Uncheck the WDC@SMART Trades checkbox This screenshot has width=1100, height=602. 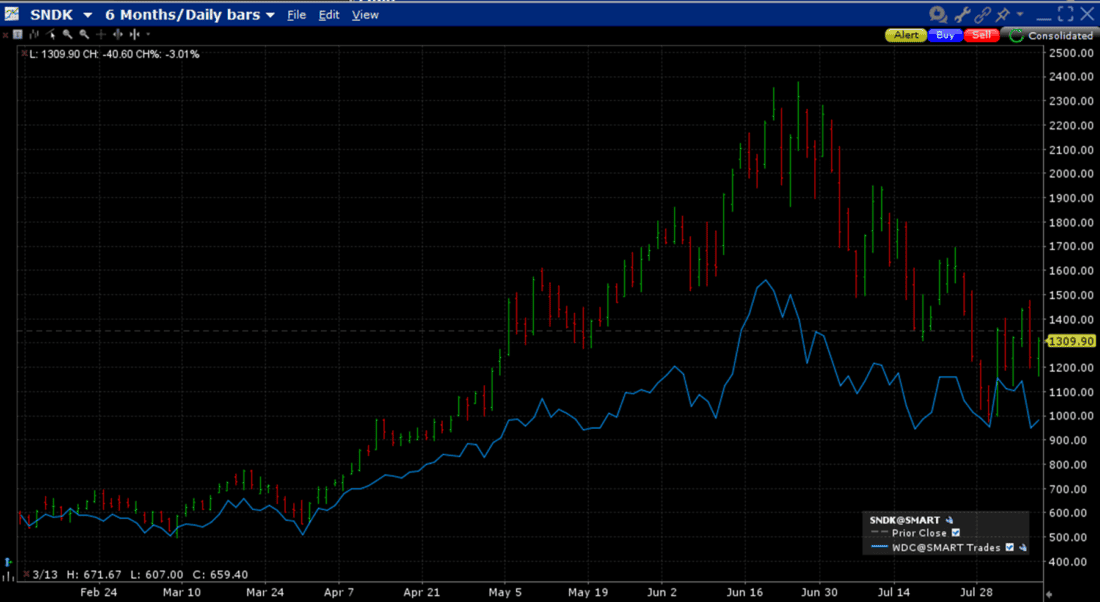(1010, 547)
